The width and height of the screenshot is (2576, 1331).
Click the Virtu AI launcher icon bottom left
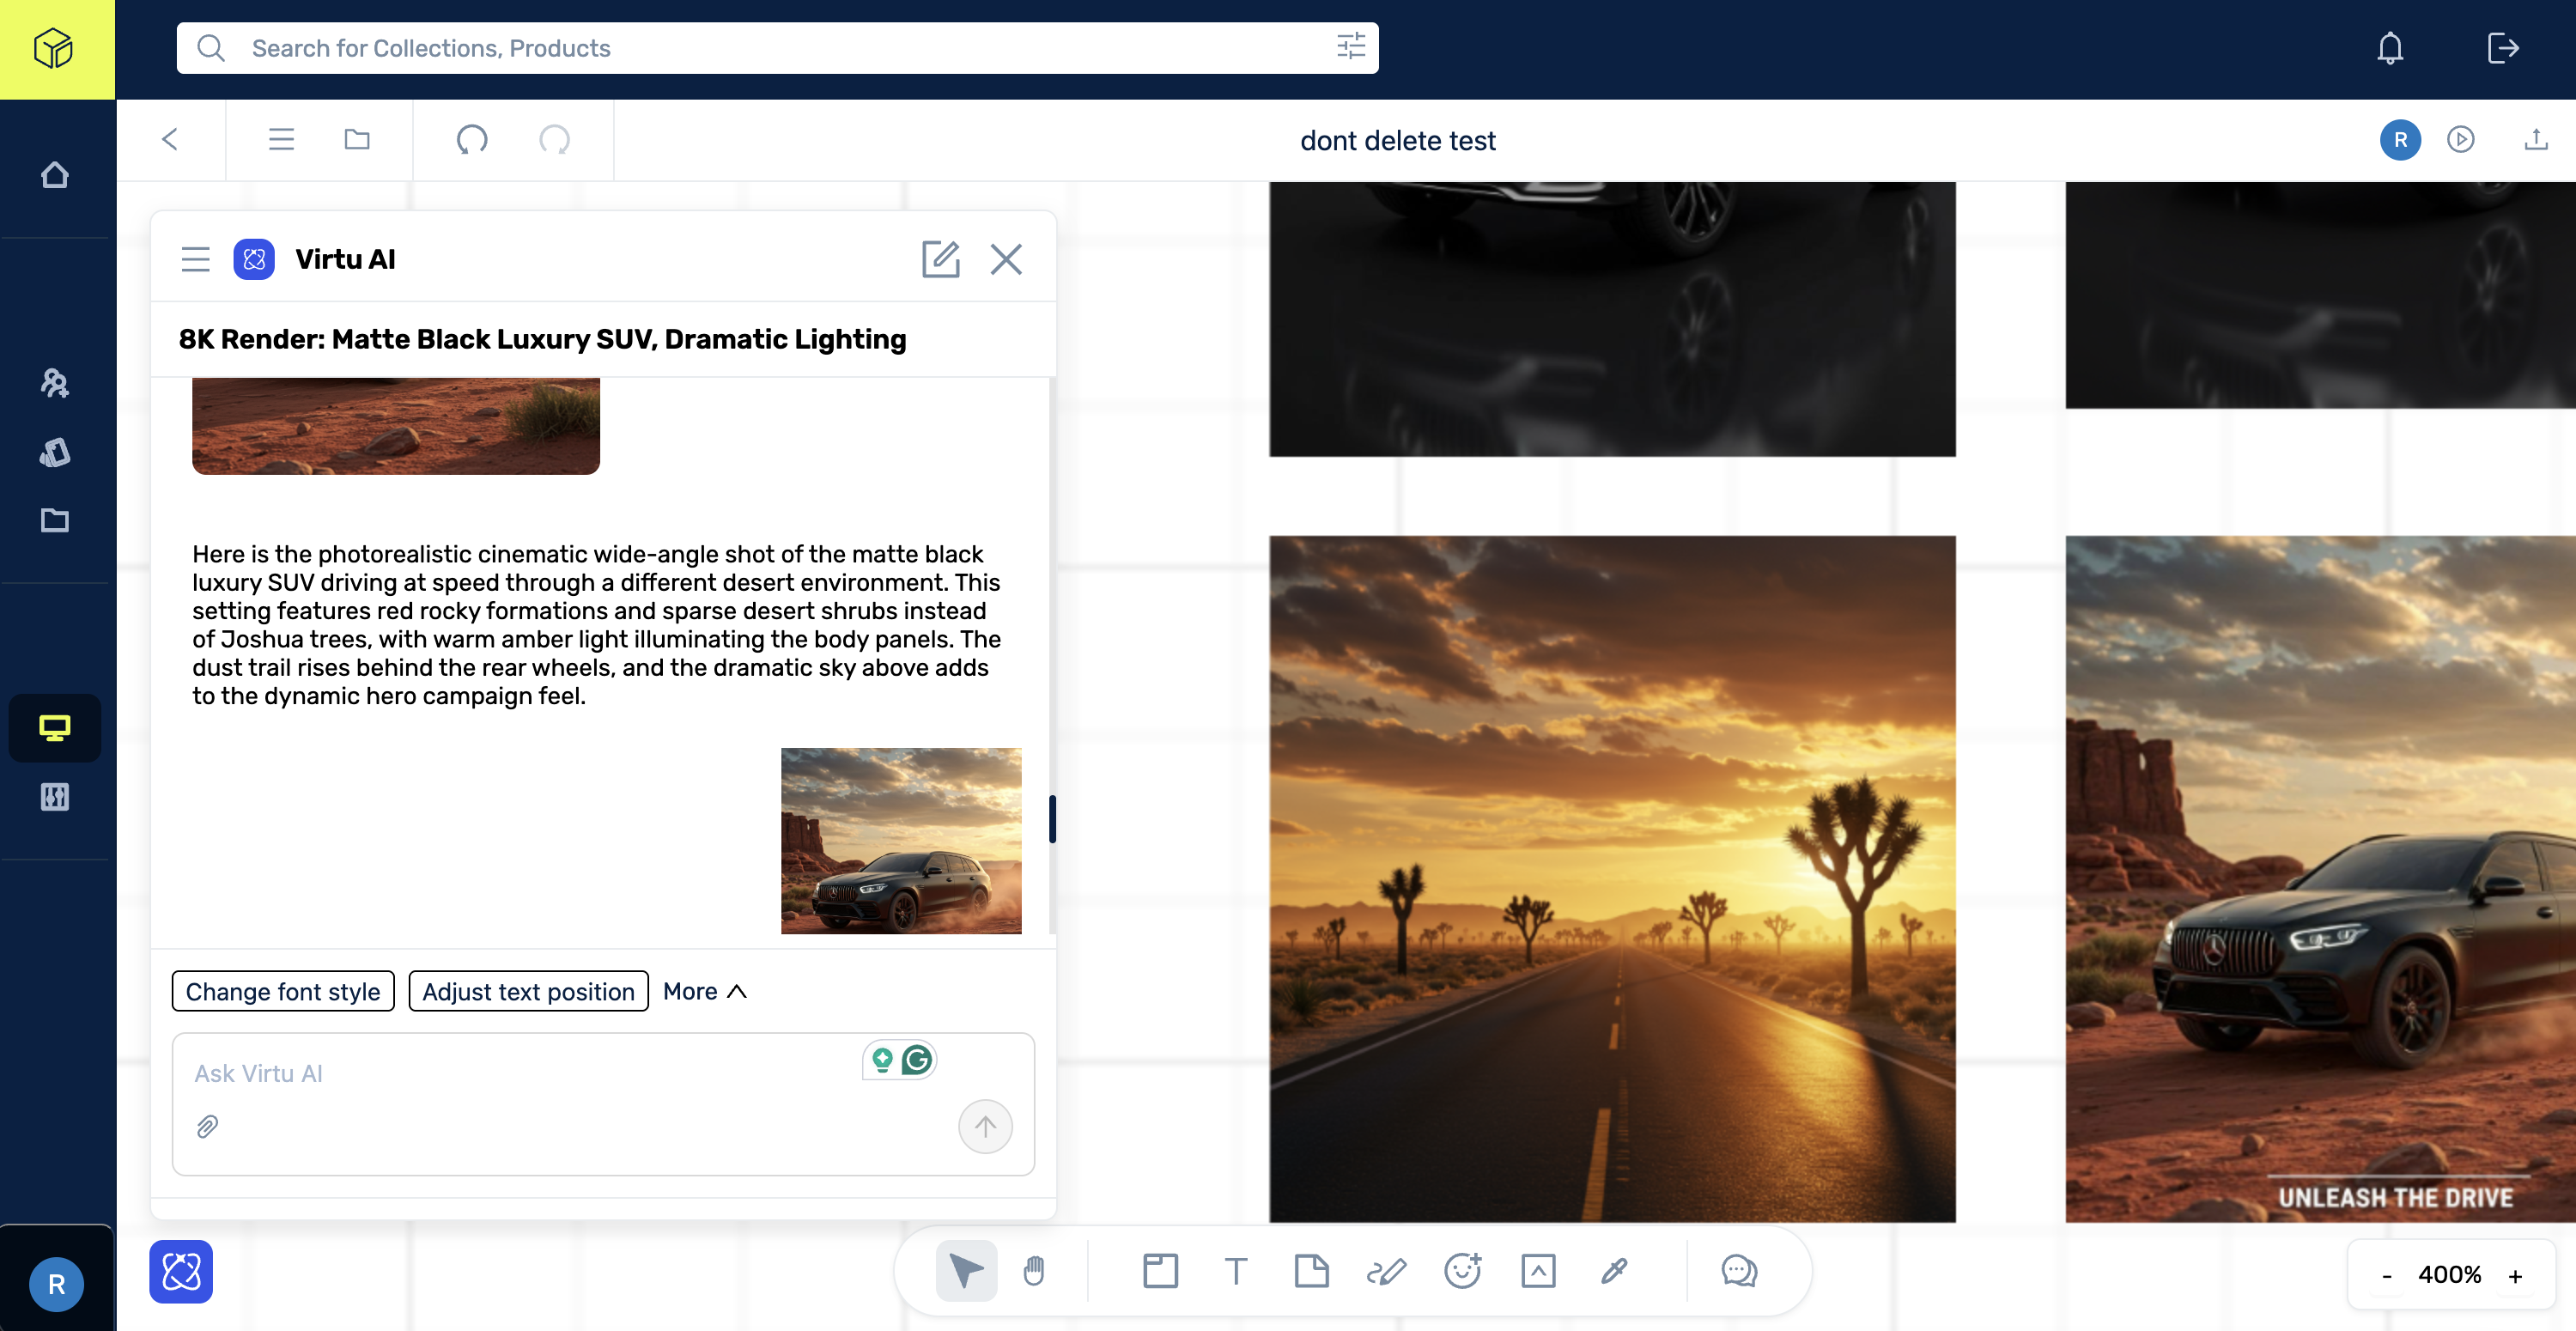tap(181, 1271)
